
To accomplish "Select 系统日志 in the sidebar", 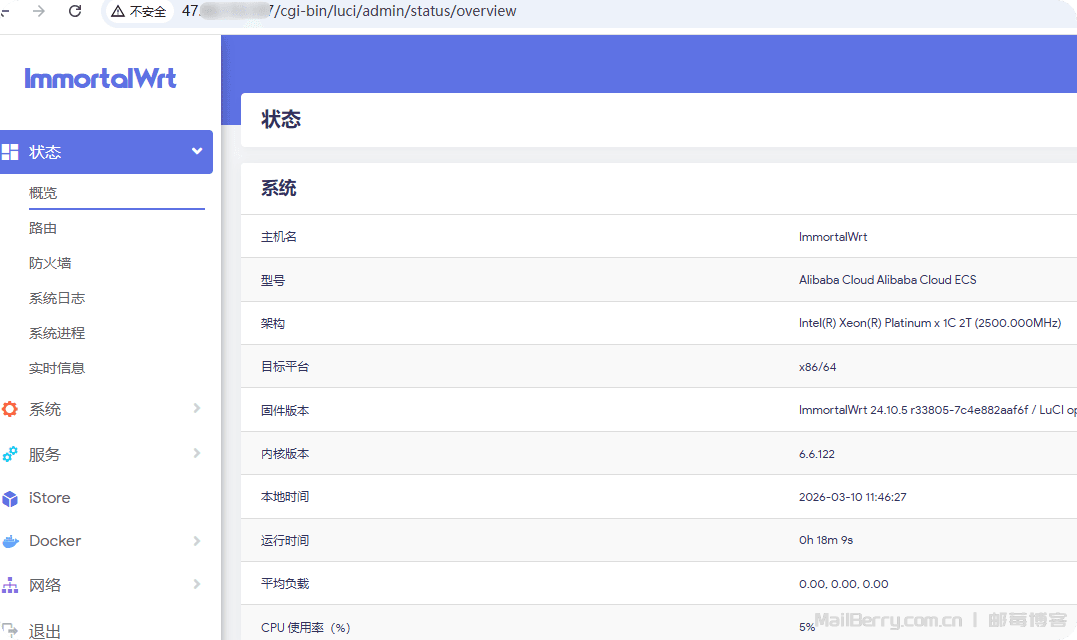I will 57,298.
